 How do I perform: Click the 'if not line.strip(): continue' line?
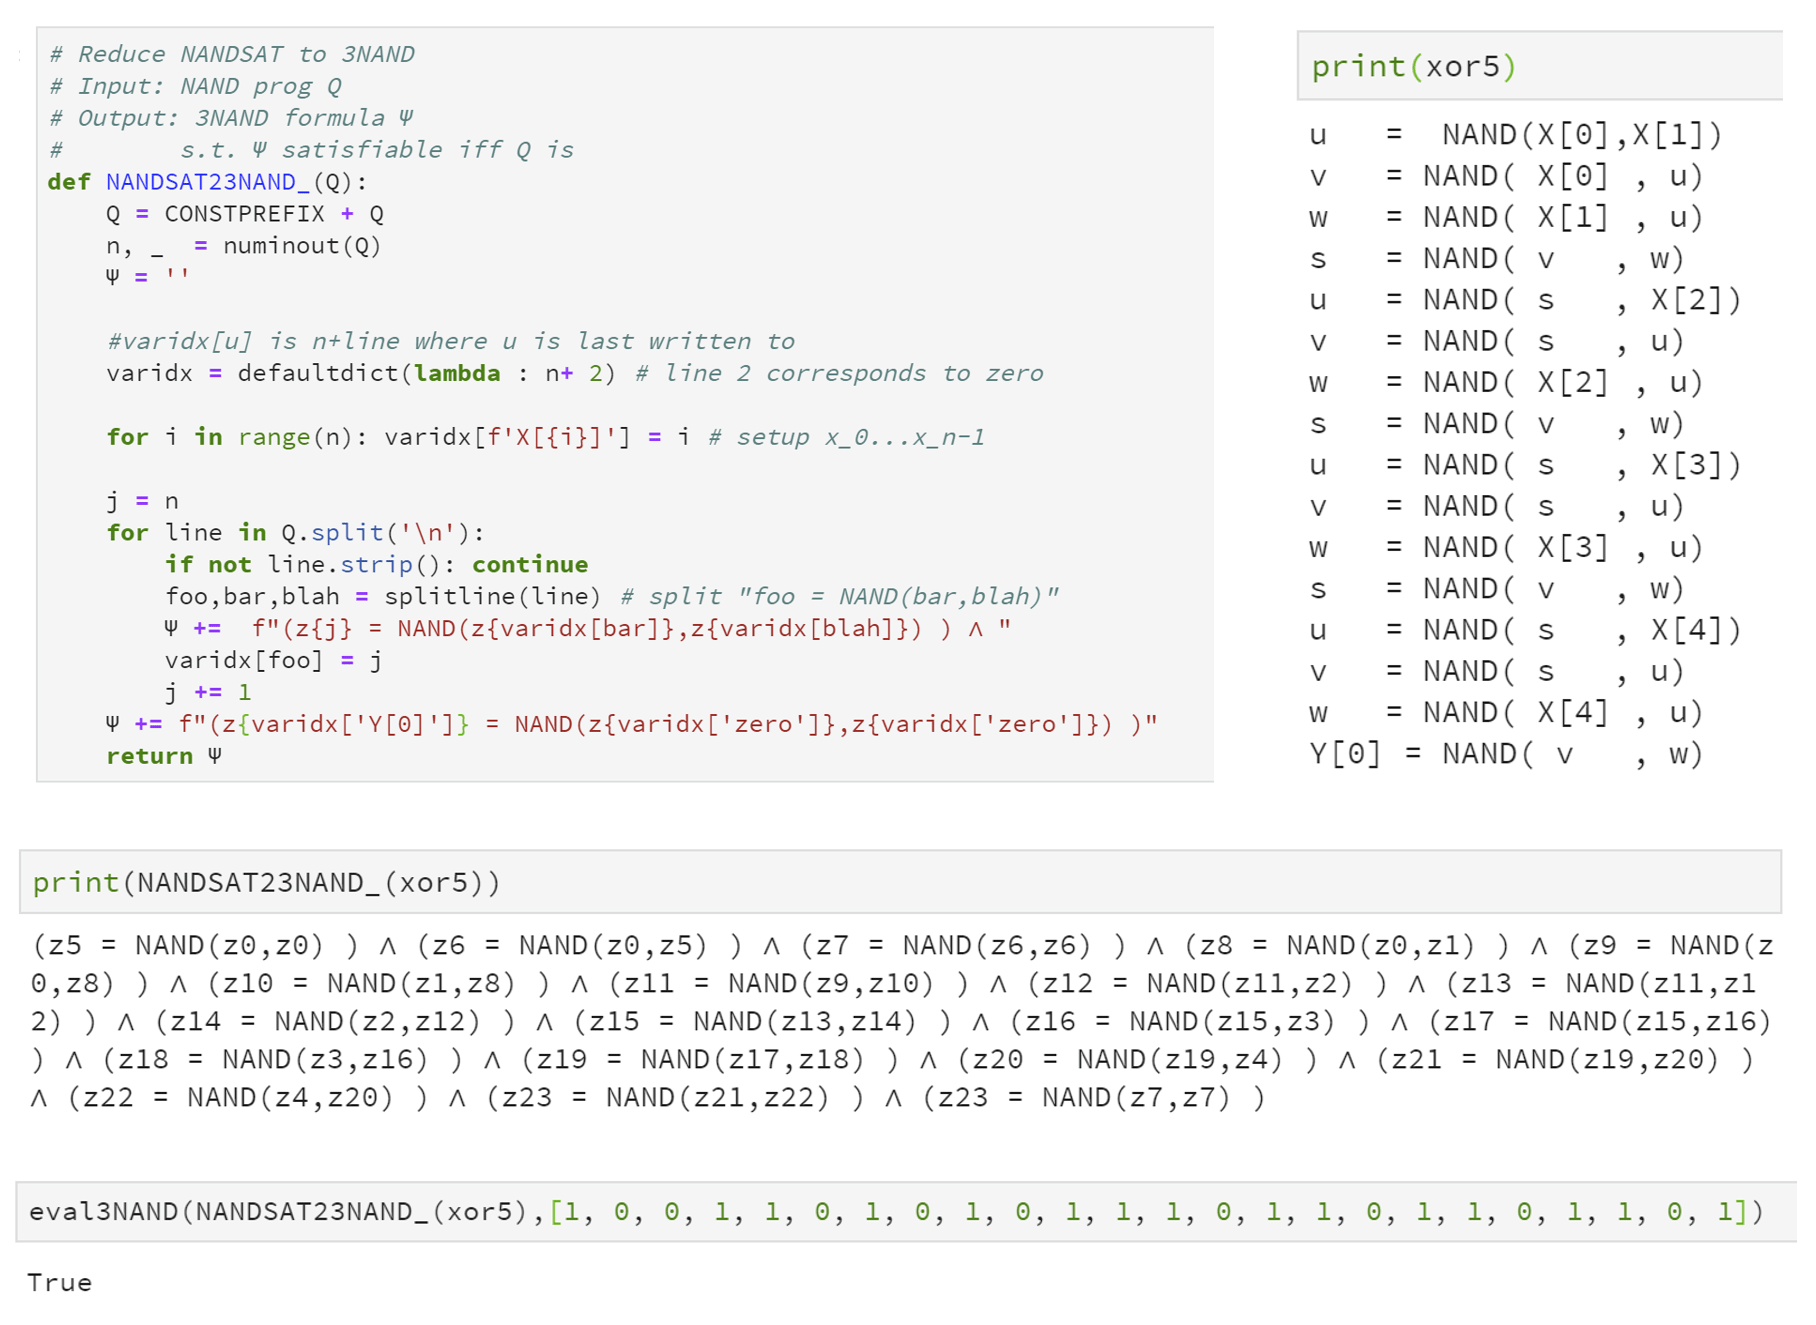(x=376, y=565)
